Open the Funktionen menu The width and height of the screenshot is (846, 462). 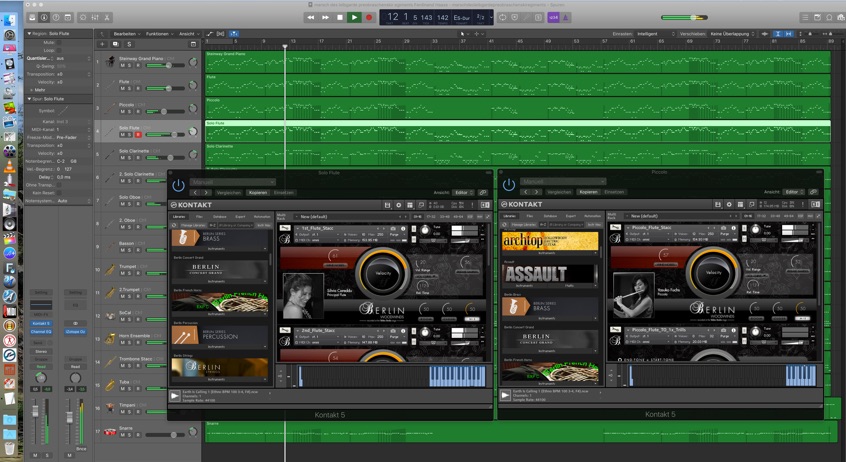[x=160, y=33]
